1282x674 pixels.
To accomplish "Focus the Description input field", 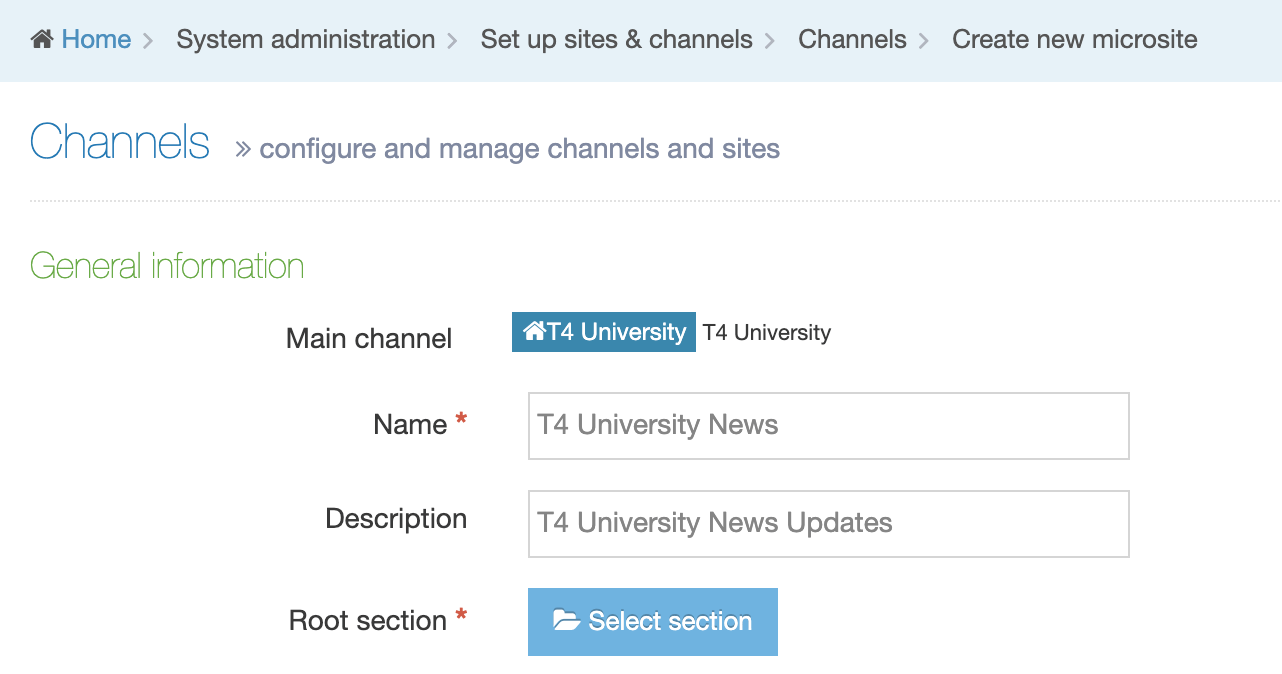I will pyautogui.click(x=828, y=524).
